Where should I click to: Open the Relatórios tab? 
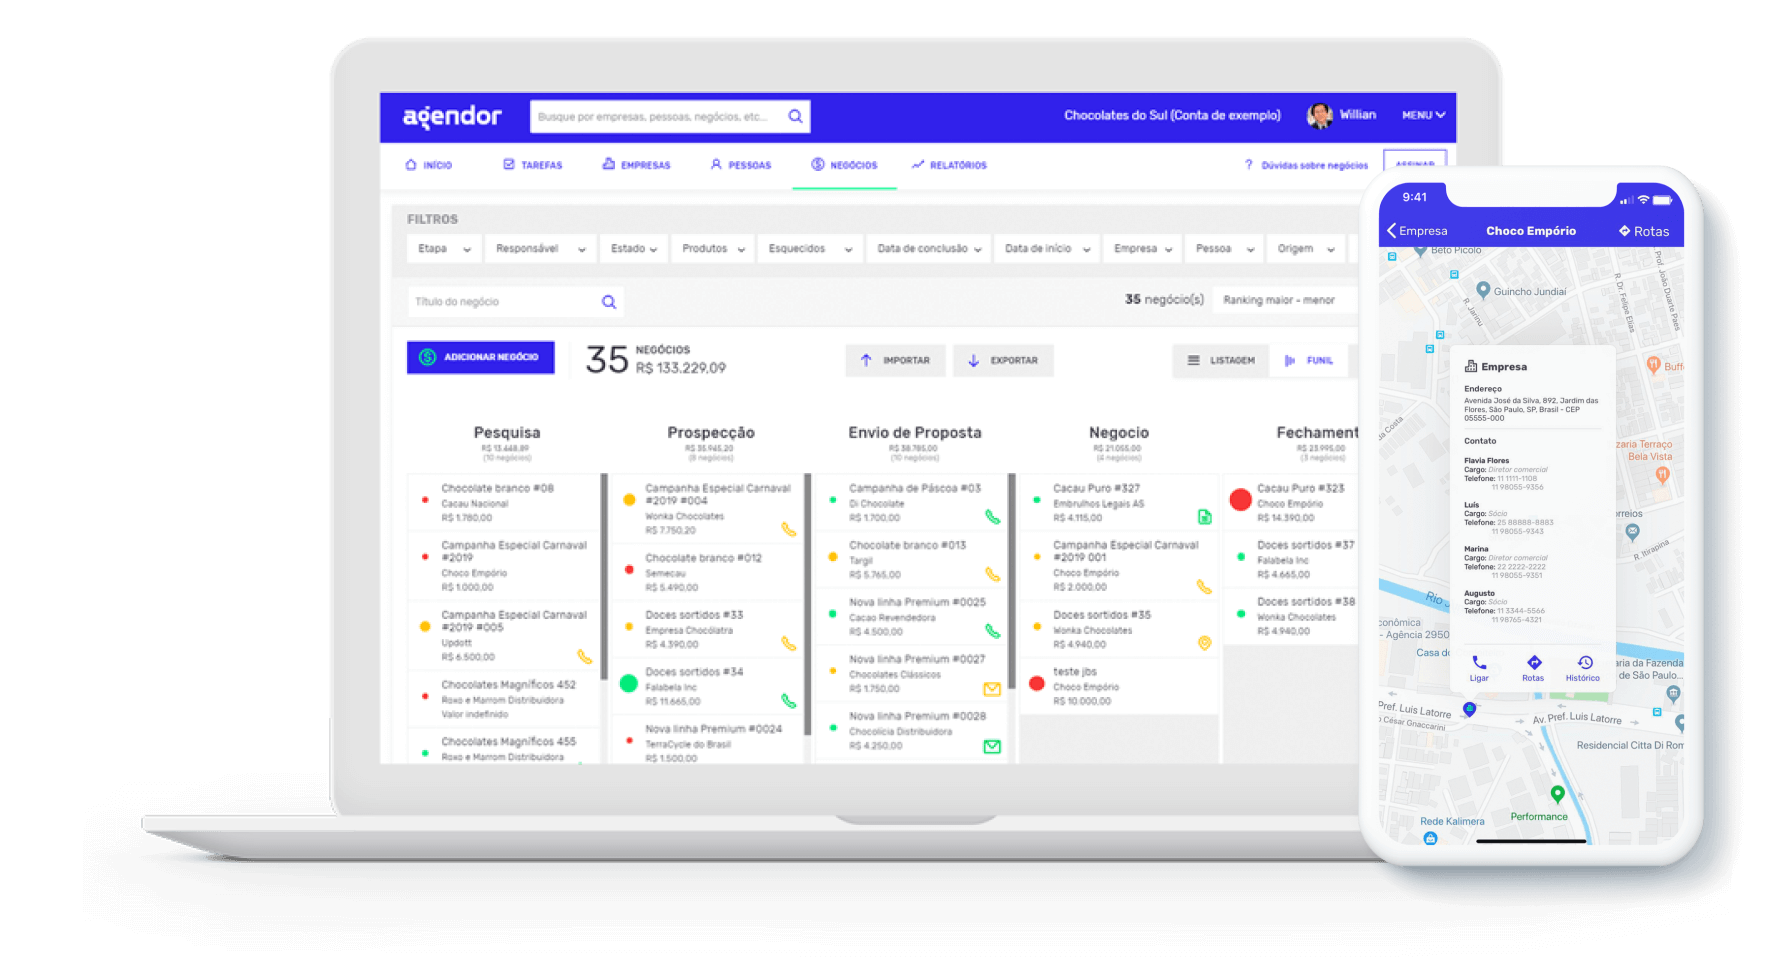coord(949,165)
